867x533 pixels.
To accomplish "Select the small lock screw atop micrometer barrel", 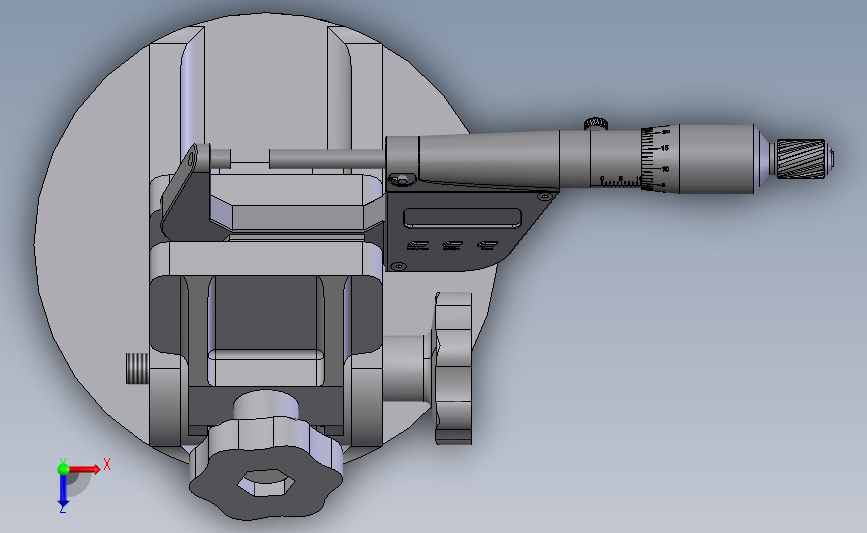I will tap(595, 123).
